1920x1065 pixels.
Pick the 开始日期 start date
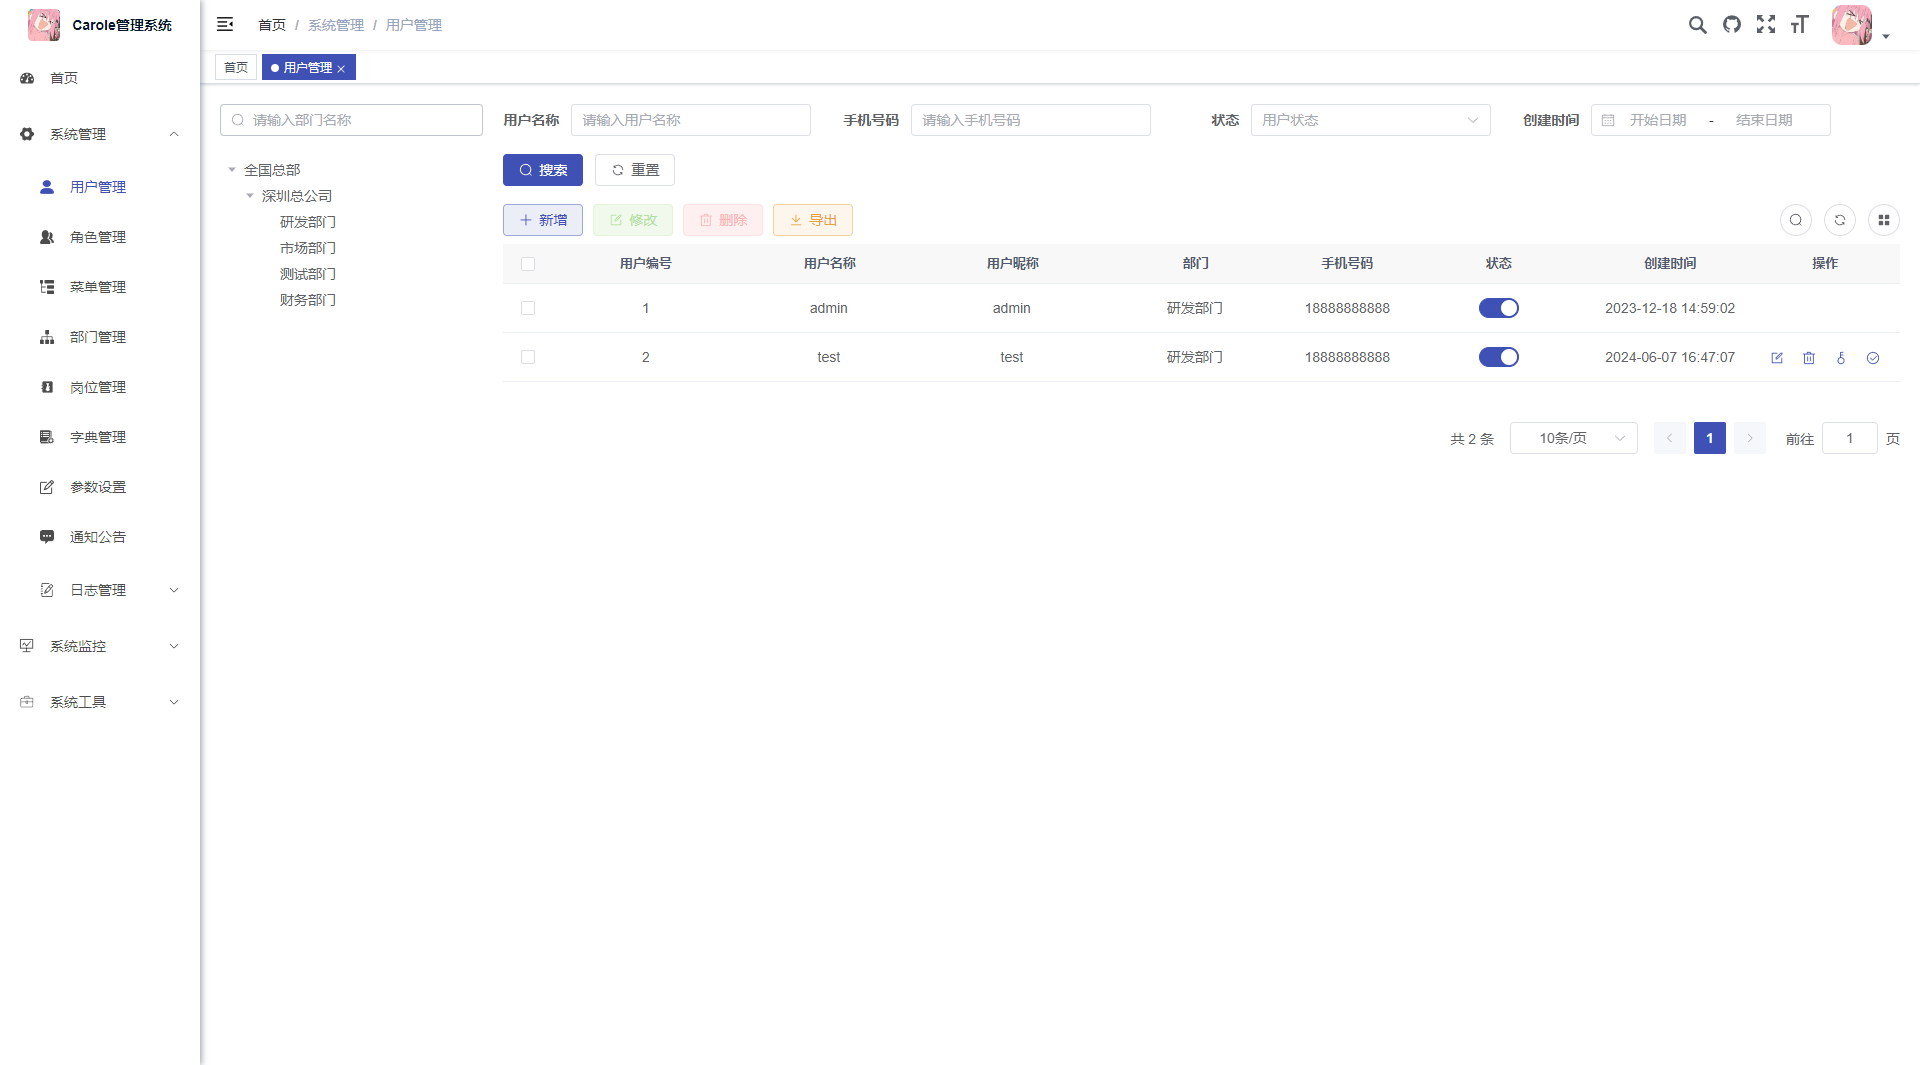(1658, 120)
